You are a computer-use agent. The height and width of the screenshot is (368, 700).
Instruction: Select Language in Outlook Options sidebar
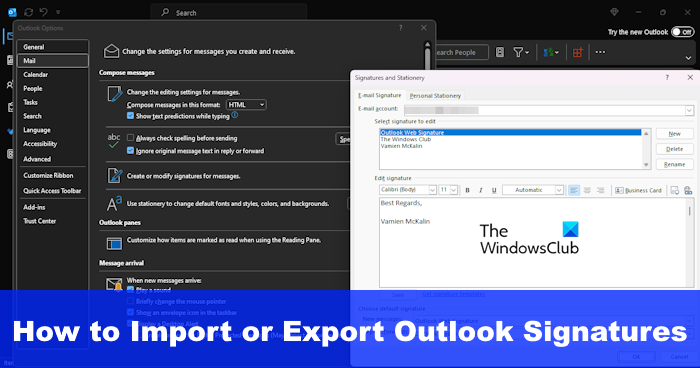[53, 130]
